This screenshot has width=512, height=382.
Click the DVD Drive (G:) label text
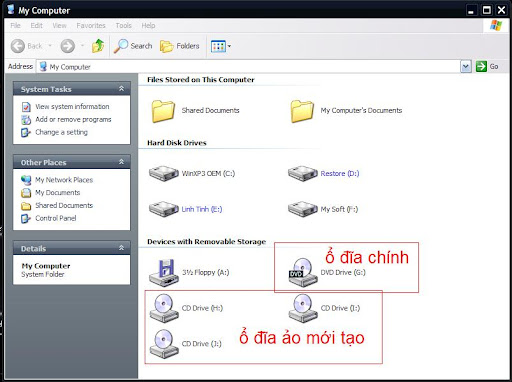[x=343, y=272]
